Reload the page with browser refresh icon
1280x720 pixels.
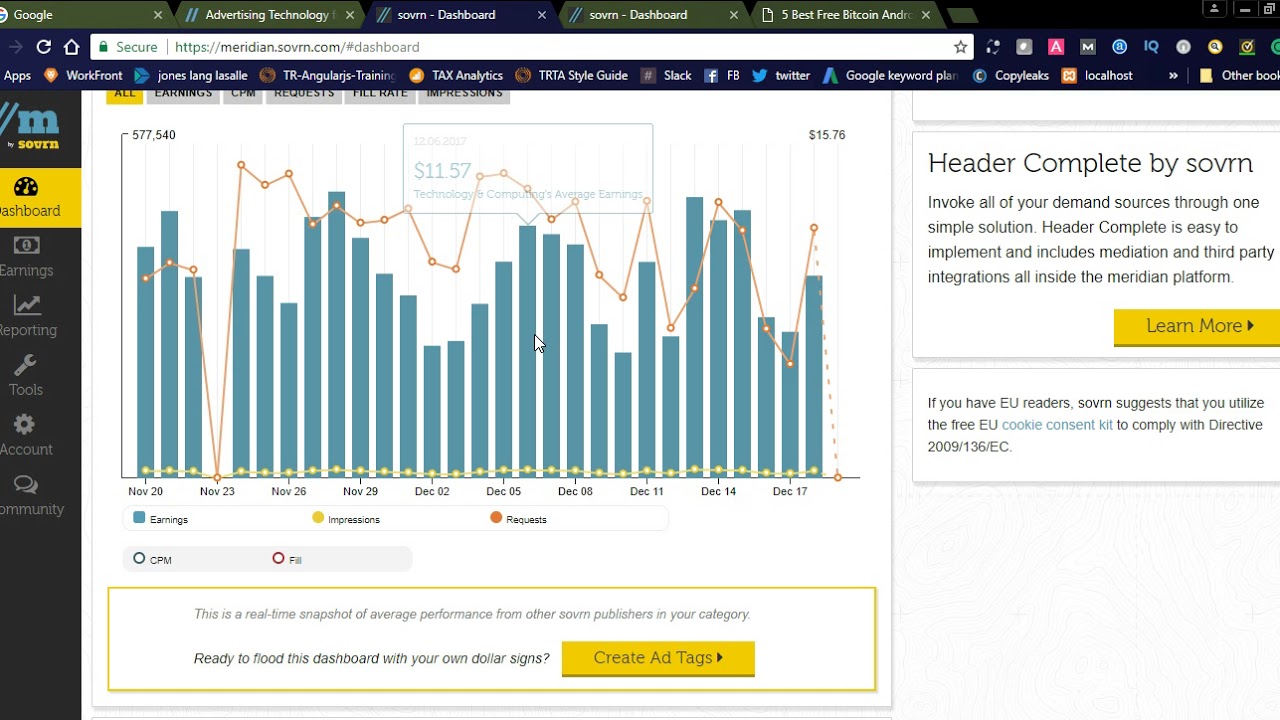pos(43,47)
